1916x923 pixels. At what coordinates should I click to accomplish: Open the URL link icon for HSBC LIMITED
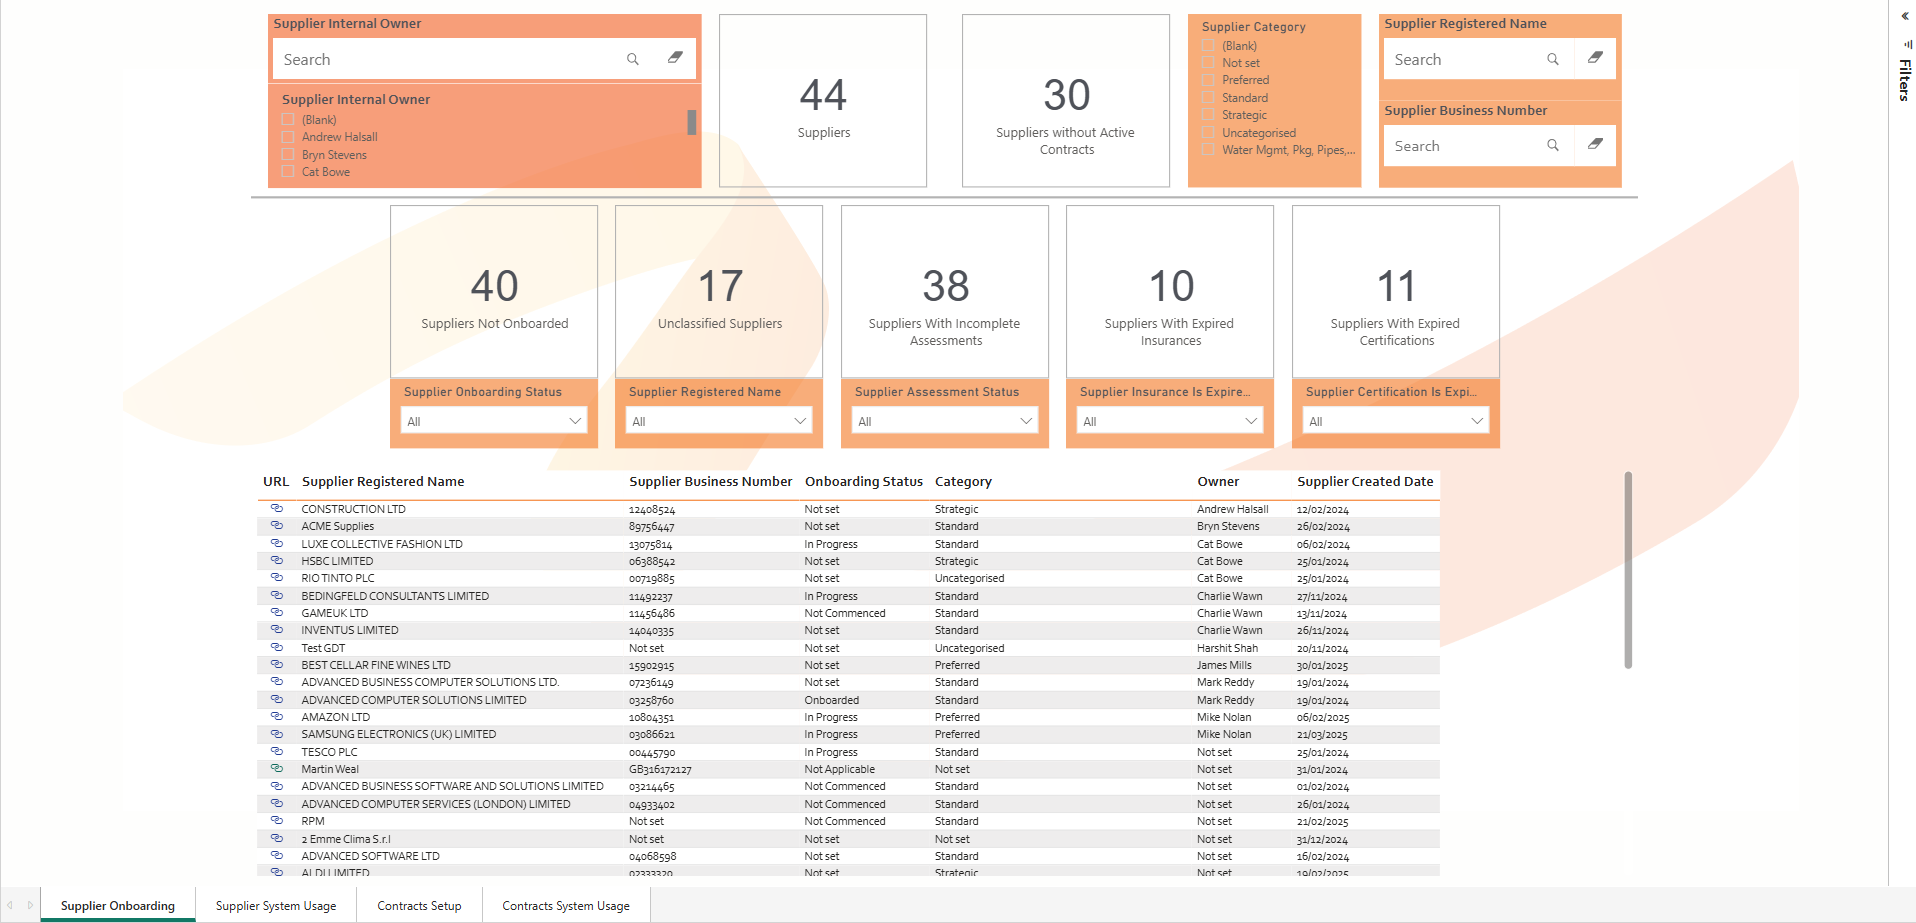click(x=277, y=560)
